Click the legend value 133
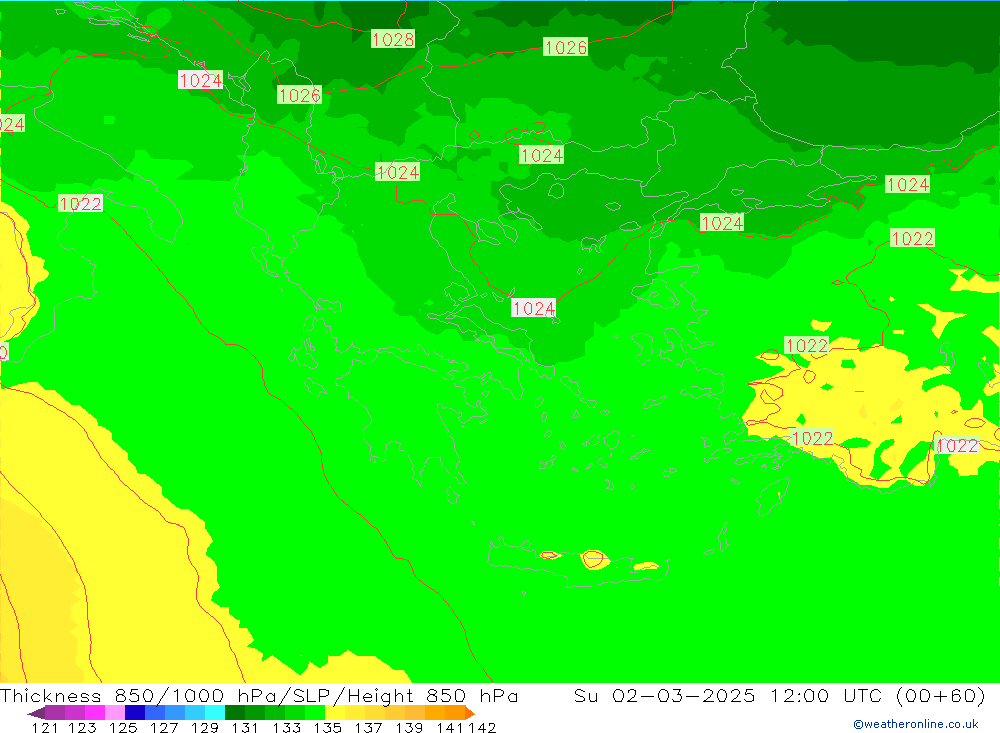Image resolution: width=1000 pixels, height=733 pixels. click(x=286, y=727)
